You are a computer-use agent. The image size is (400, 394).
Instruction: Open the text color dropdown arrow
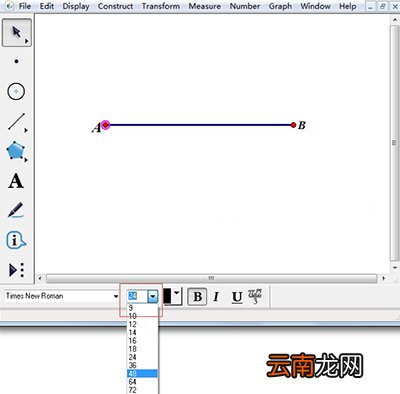[177, 293]
